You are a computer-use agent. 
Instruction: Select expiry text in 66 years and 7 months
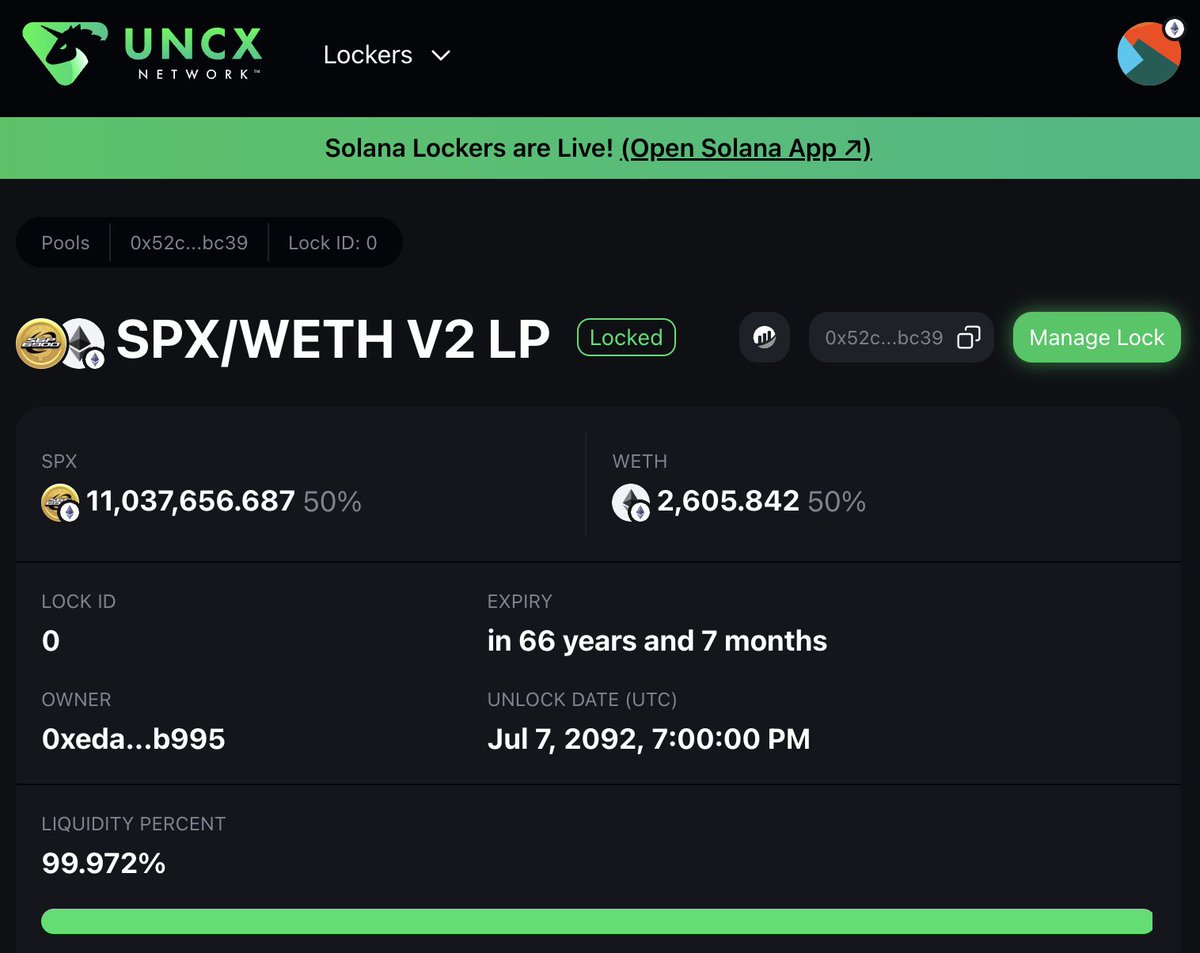click(657, 641)
